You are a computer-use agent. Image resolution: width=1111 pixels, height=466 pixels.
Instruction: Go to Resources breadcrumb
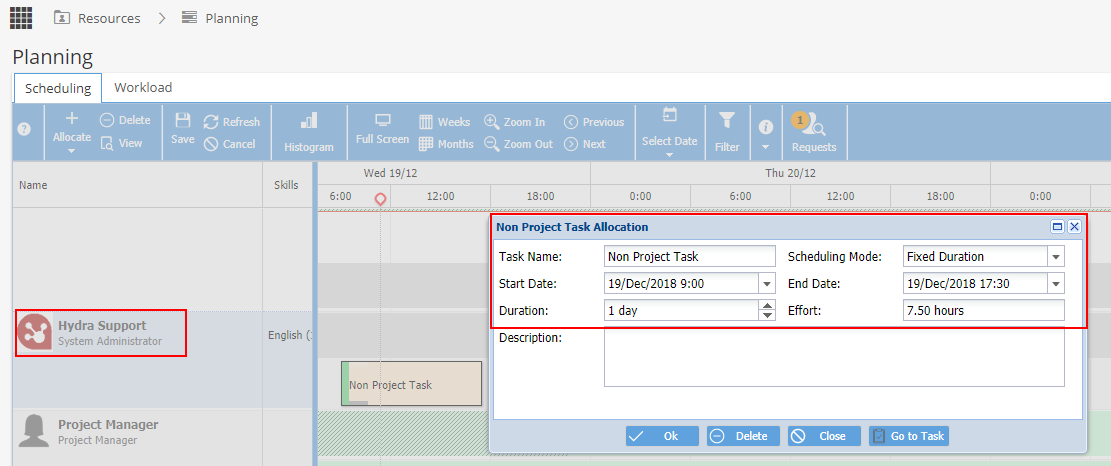pyautogui.click(x=97, y=18)
